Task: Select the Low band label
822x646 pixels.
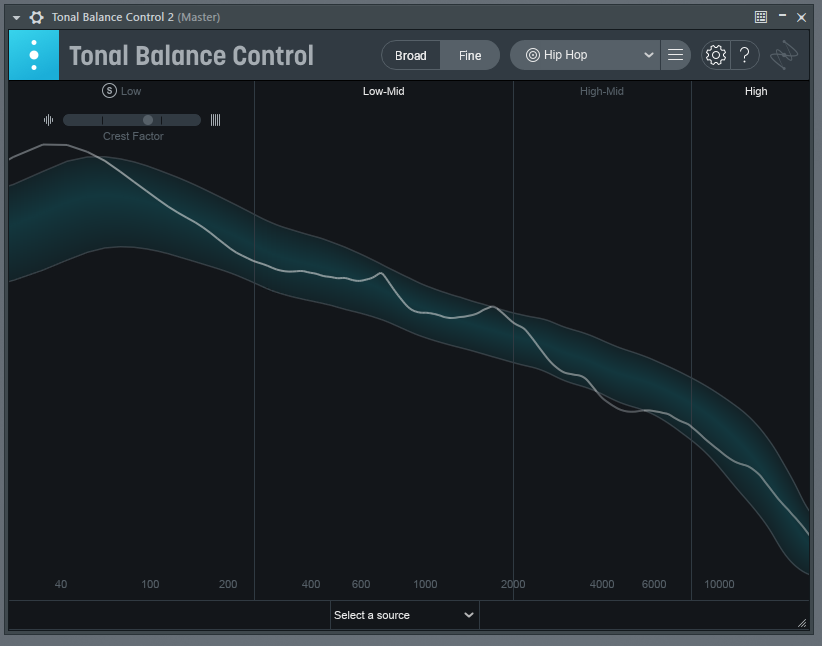Action: [x=131, y=91]
